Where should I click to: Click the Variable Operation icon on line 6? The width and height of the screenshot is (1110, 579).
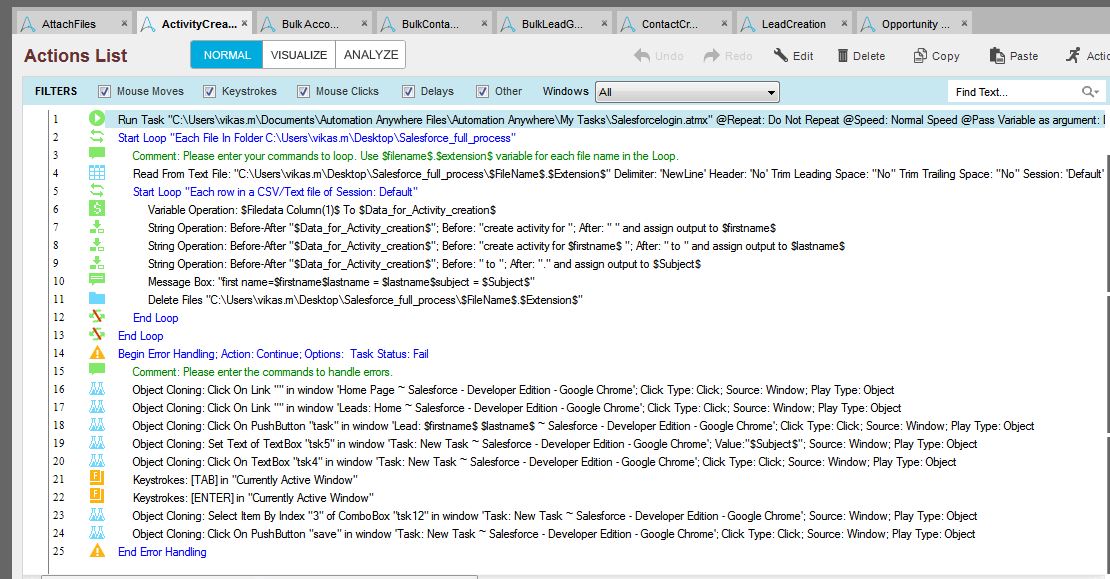click(97, 209)
